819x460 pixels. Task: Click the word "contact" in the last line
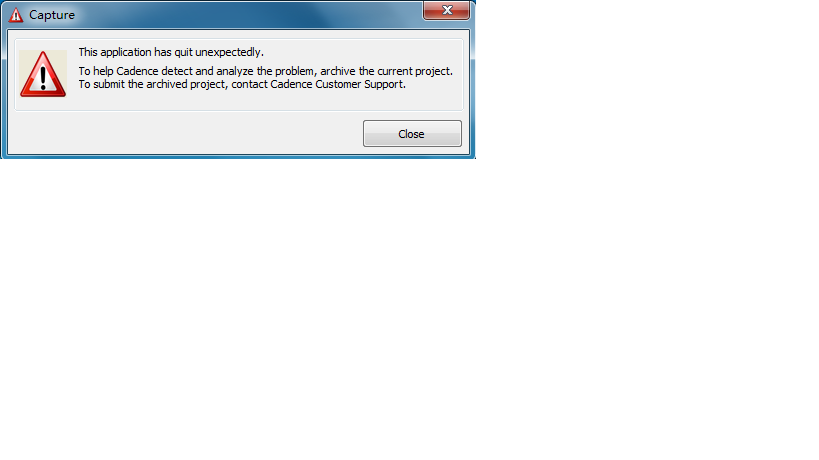pos(249,84)
